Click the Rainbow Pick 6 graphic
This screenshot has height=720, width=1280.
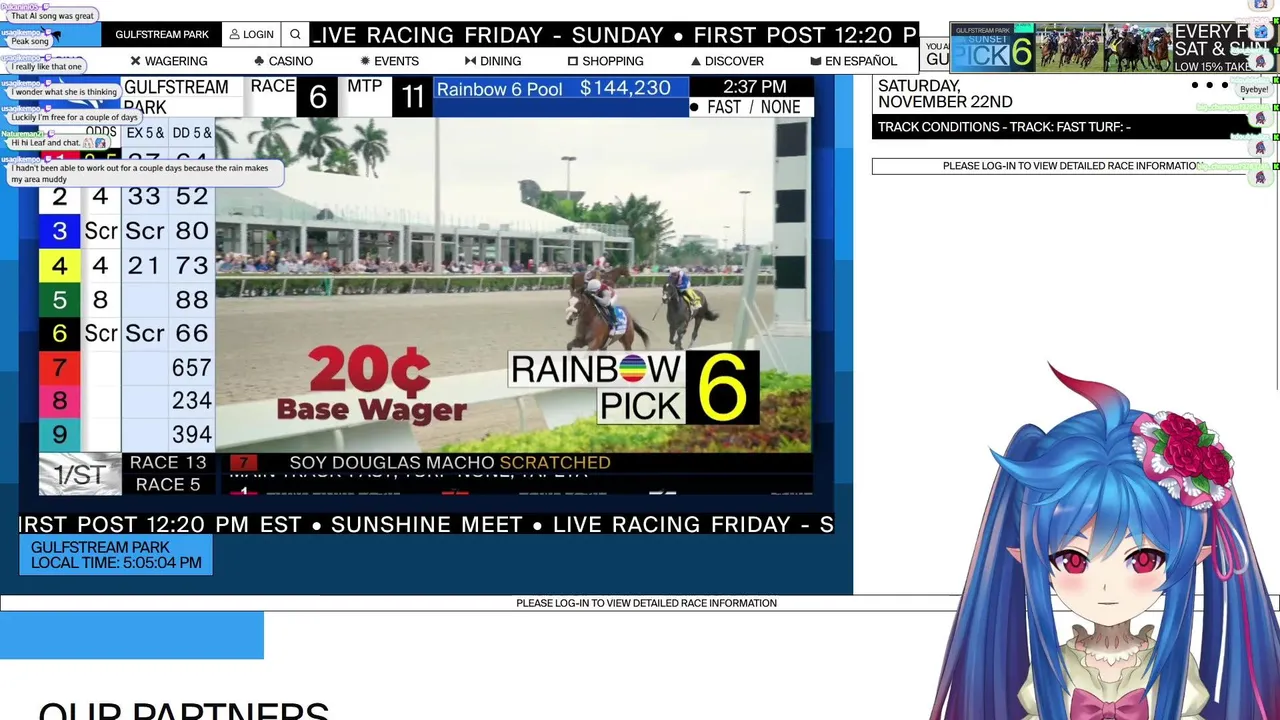coord(634,386)
